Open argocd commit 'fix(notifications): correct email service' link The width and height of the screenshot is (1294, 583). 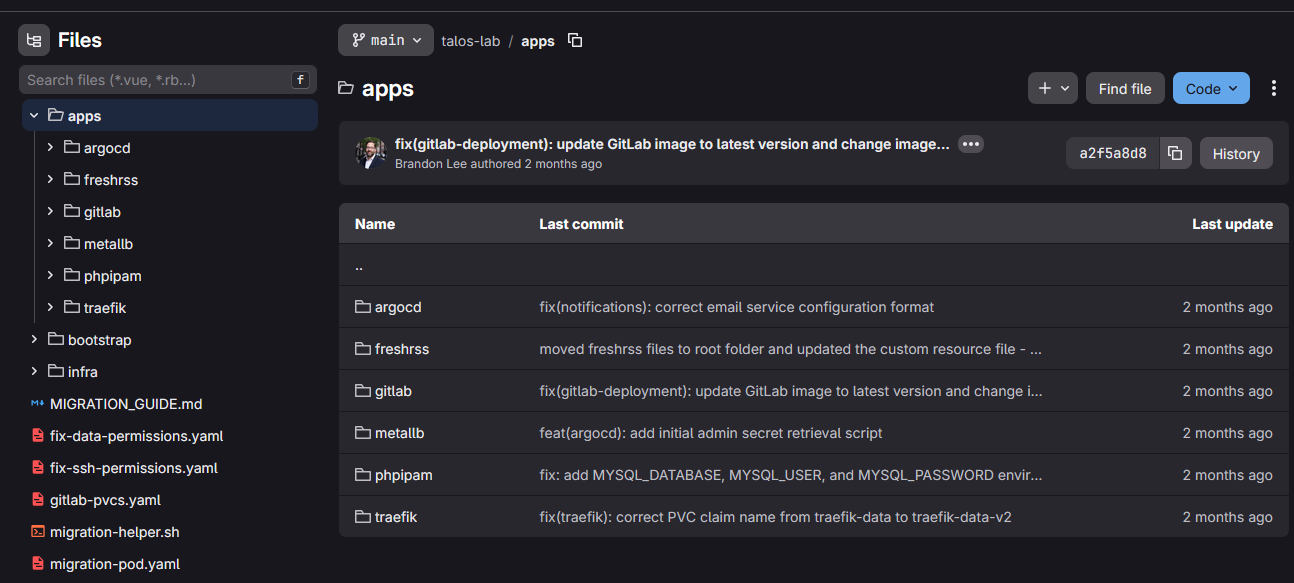pos(737,307)
